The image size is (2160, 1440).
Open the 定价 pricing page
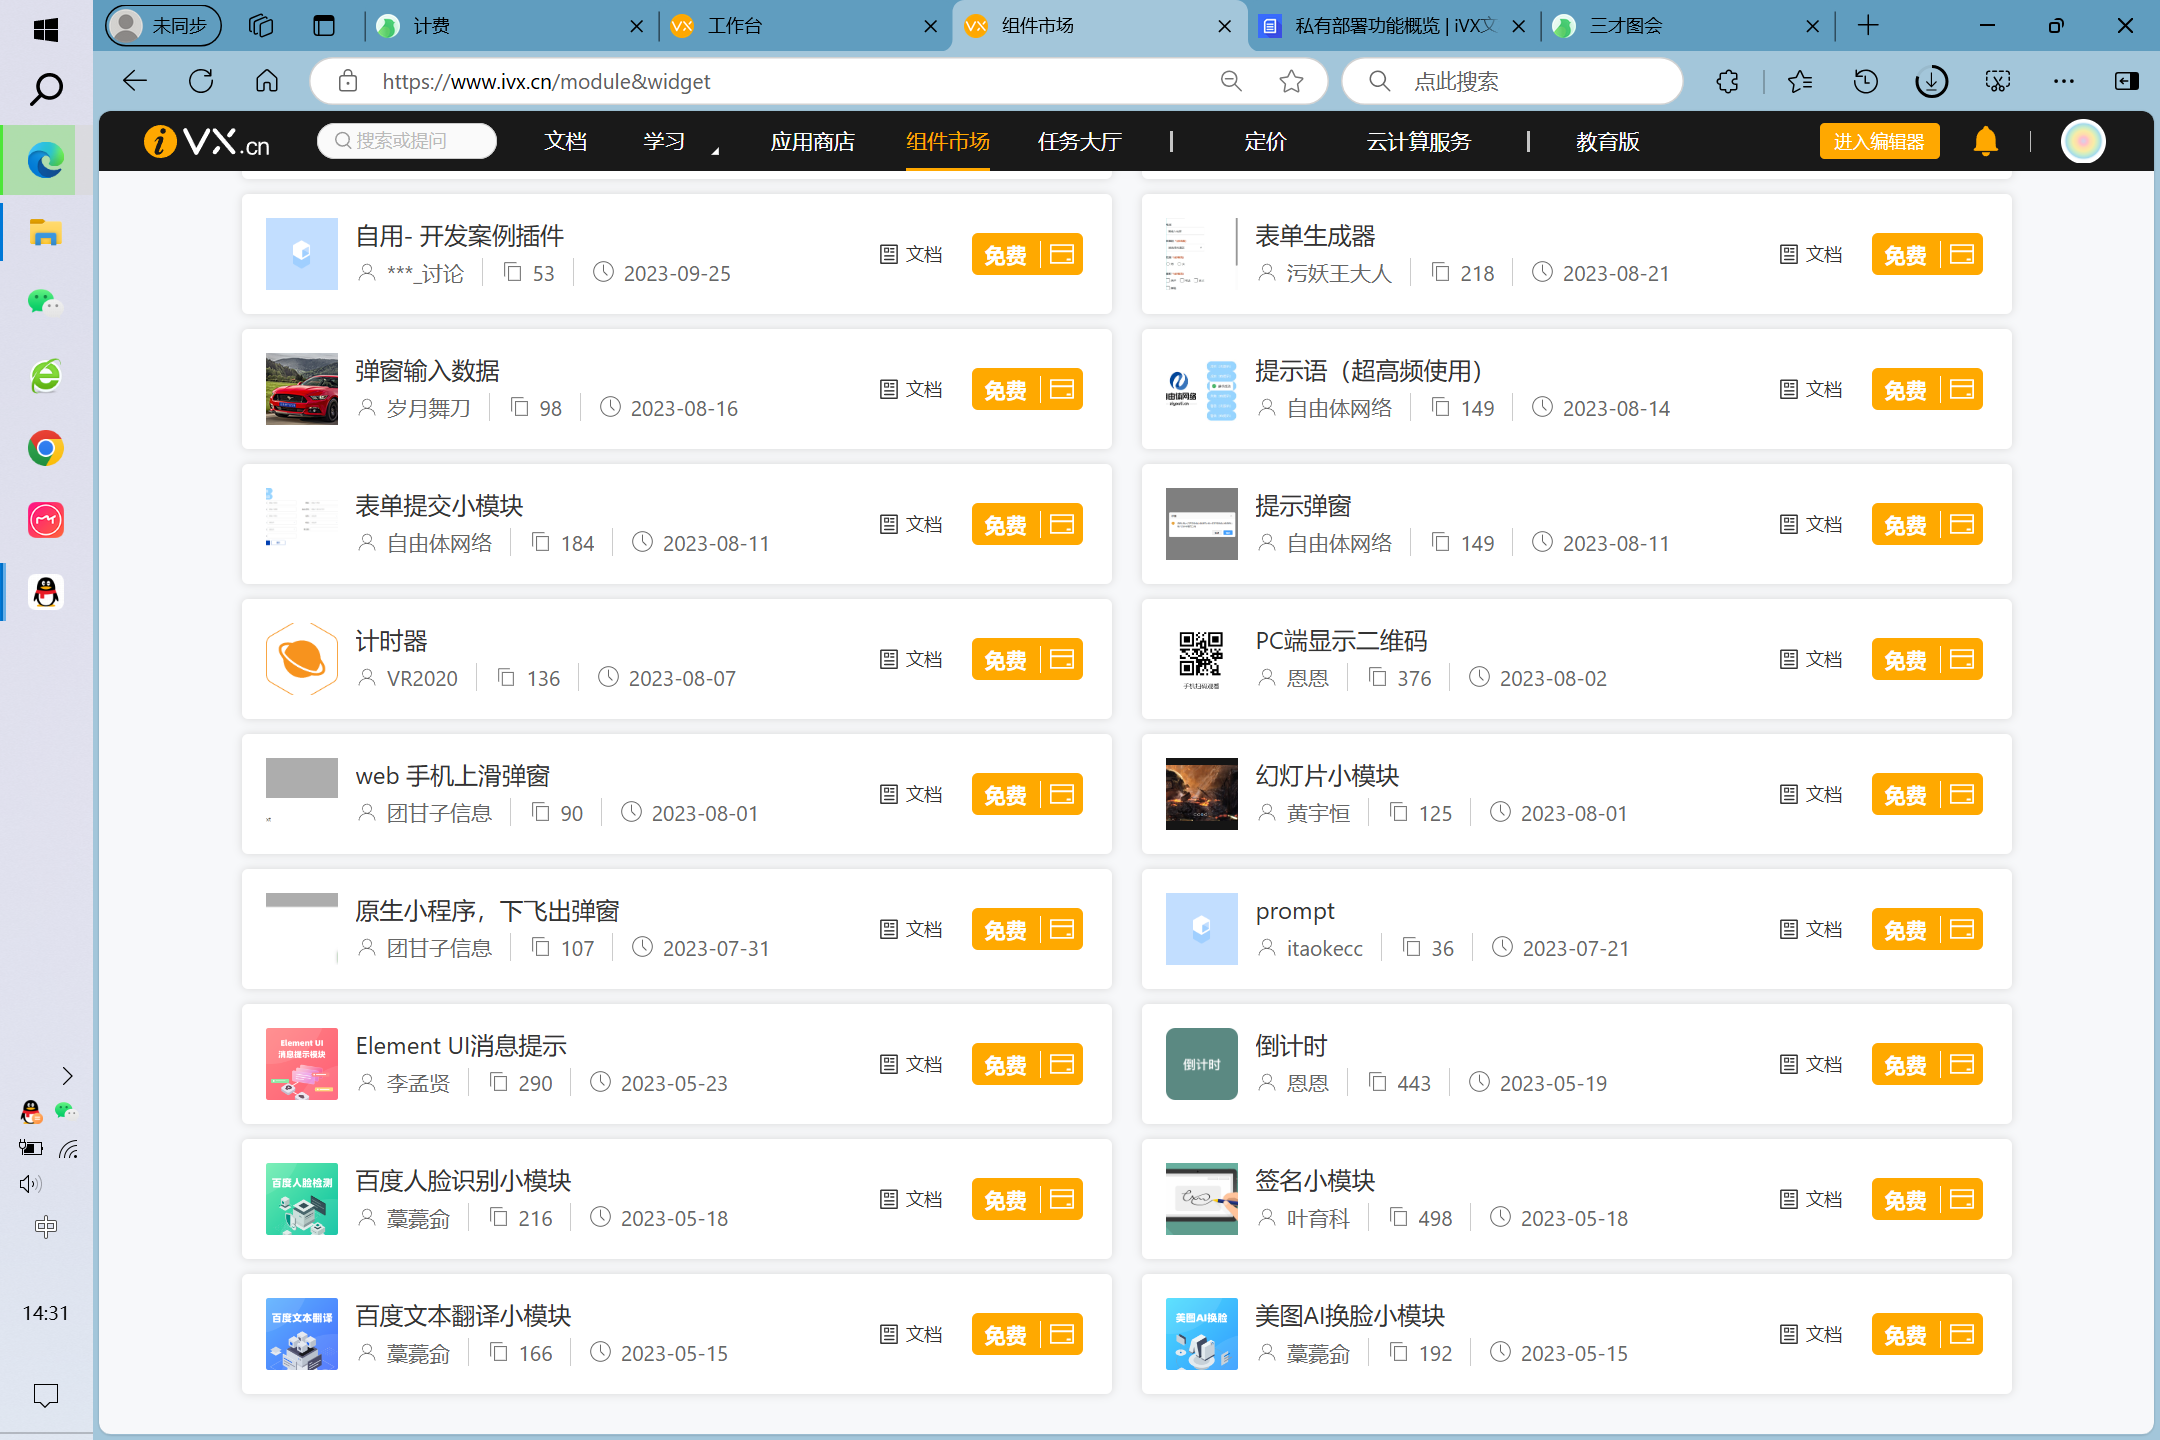[x=1265, y=141]
